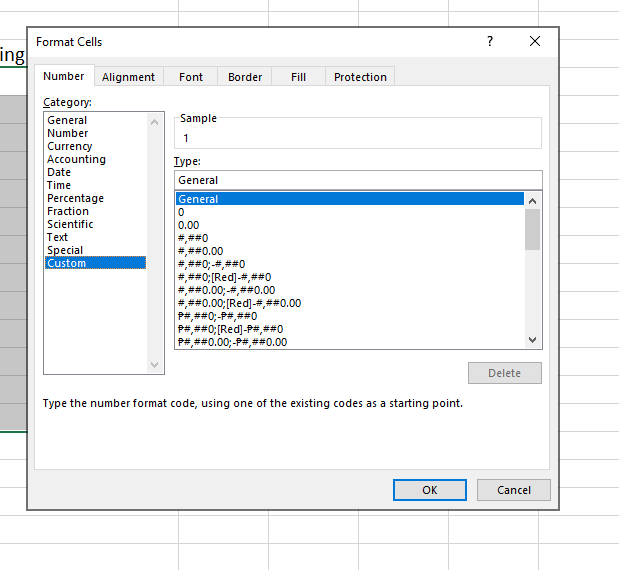Go to the Protection tab
The width and height of the screenshot is (619, 570).
point(360,77)
